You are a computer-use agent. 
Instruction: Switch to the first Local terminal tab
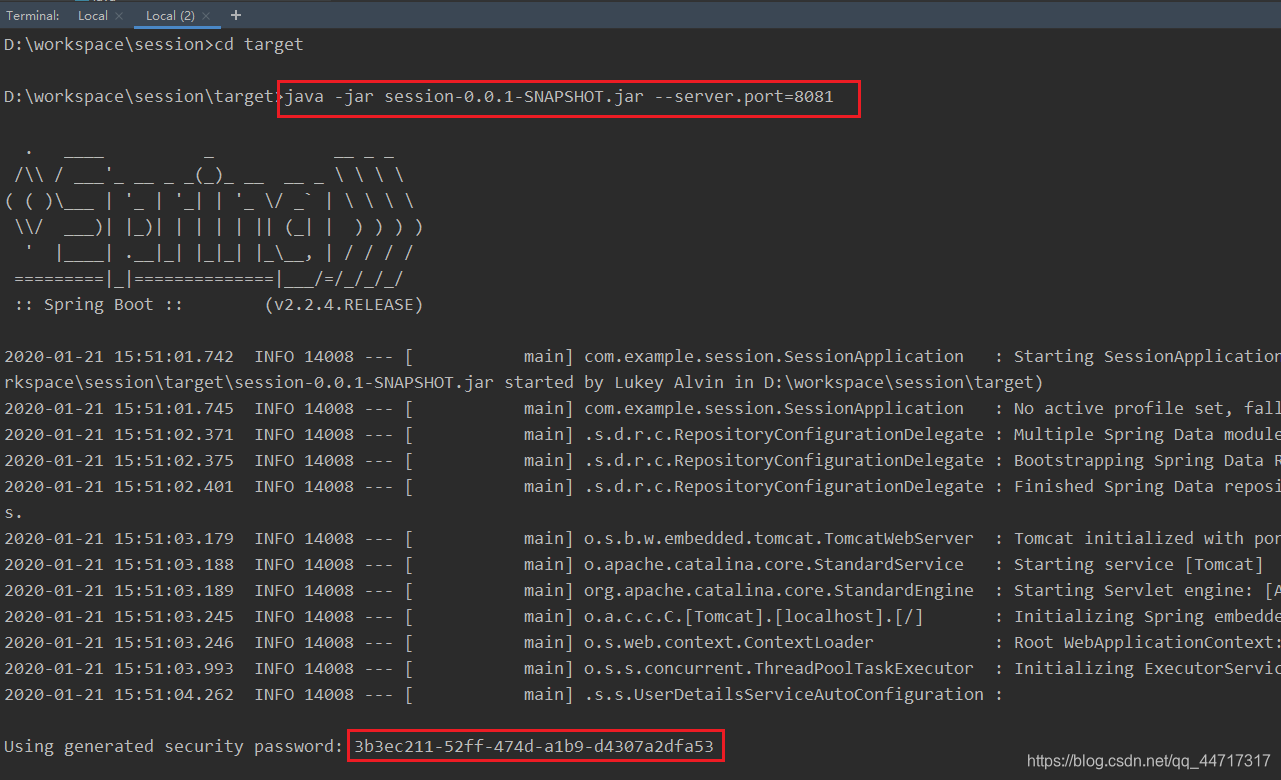point(92,15)
